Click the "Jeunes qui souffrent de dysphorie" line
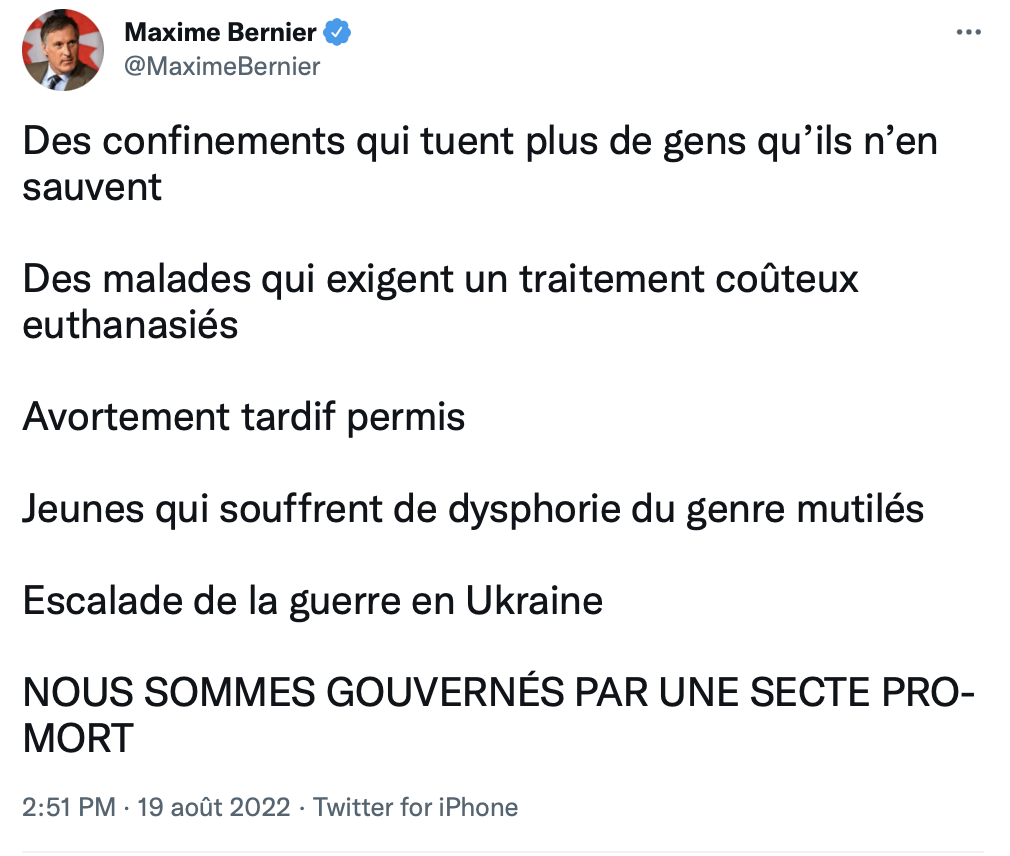 click(x=473, y=509)
